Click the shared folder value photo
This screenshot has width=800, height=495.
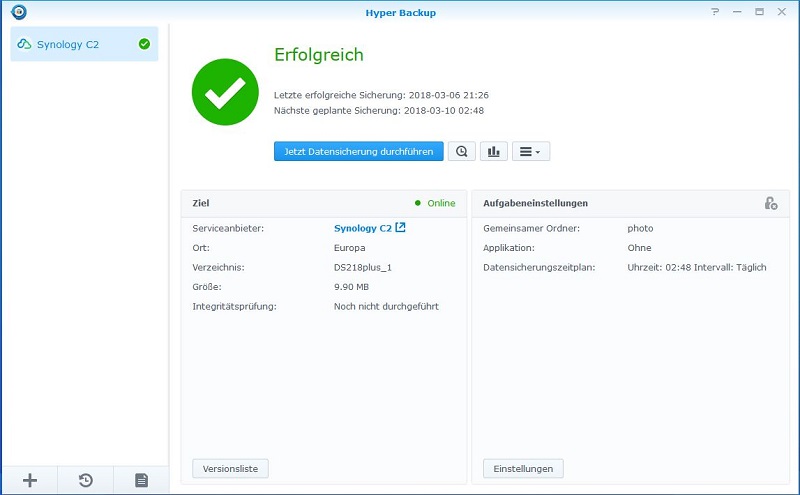coord(640,228)
